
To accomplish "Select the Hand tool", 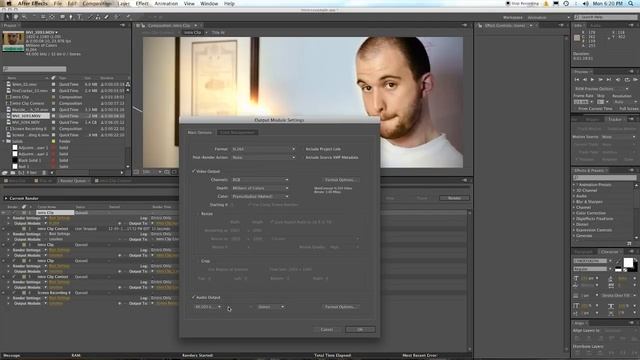I will coord(16,17).
